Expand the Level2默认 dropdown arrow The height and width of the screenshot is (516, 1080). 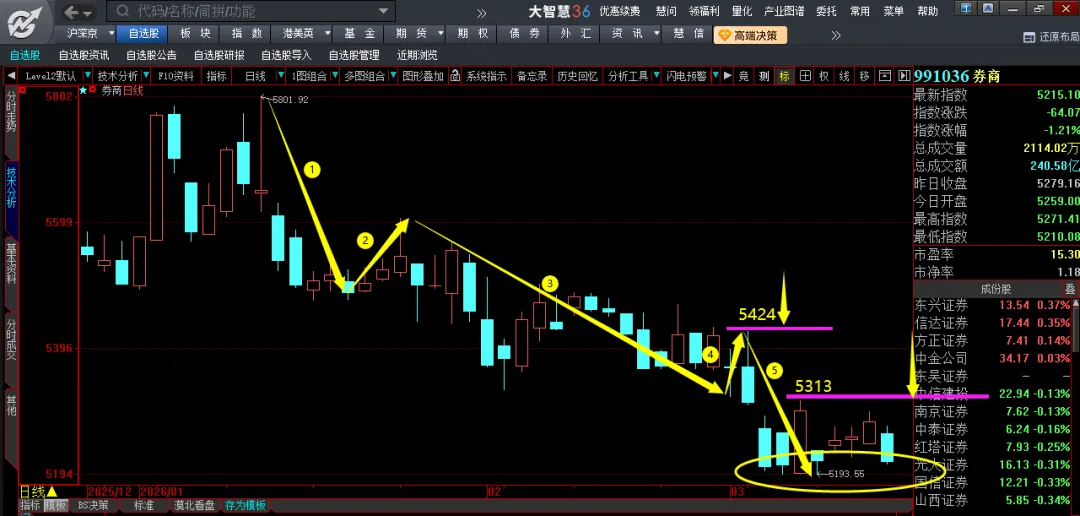87,76
